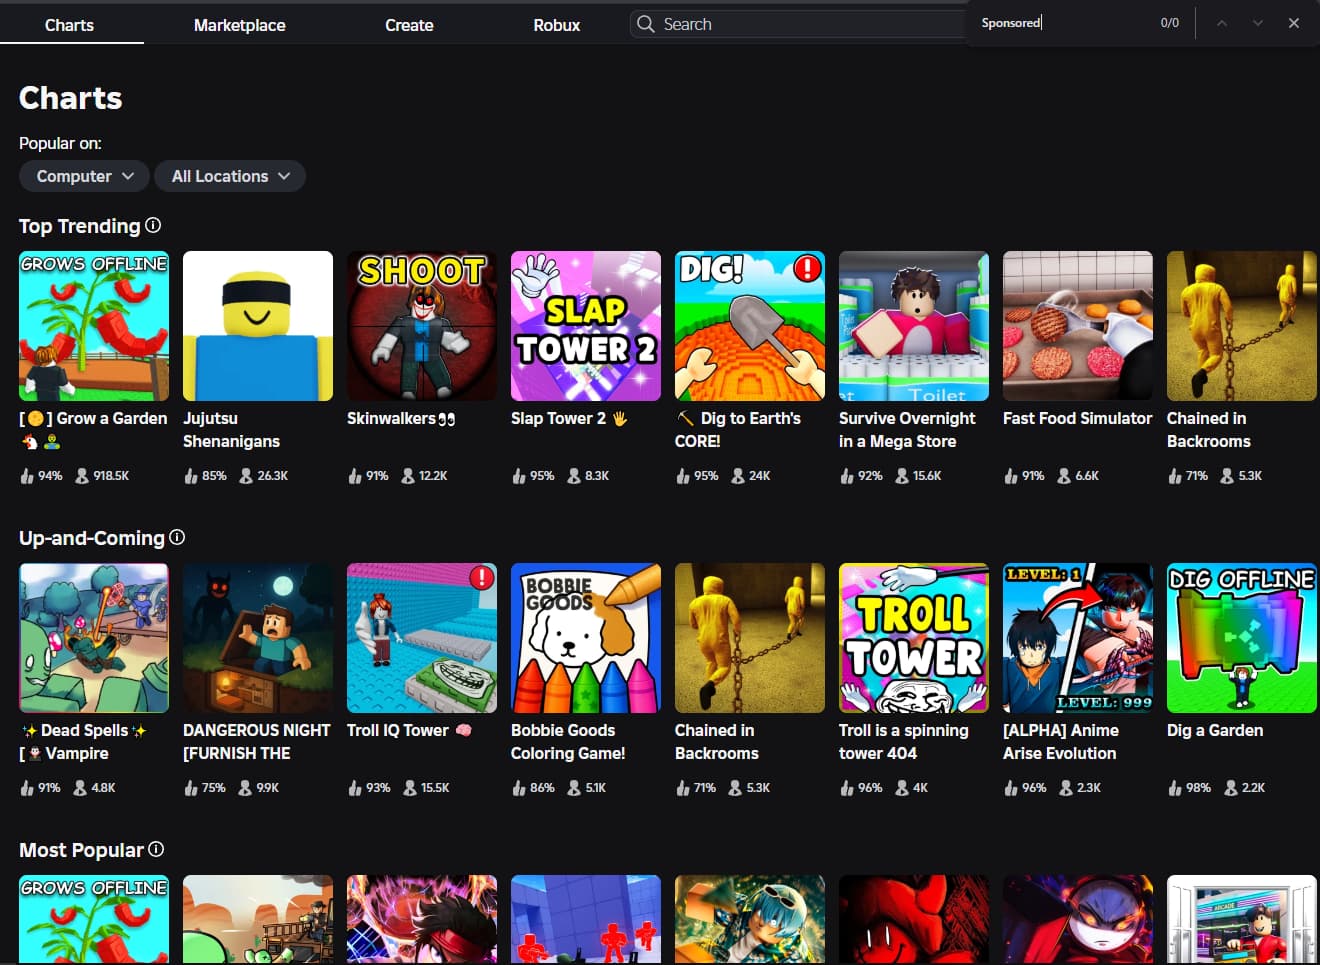Click the Up-and-Coming section heading
The width and height of the screenshot is (1320, 965).
click(x=92, y=538)
